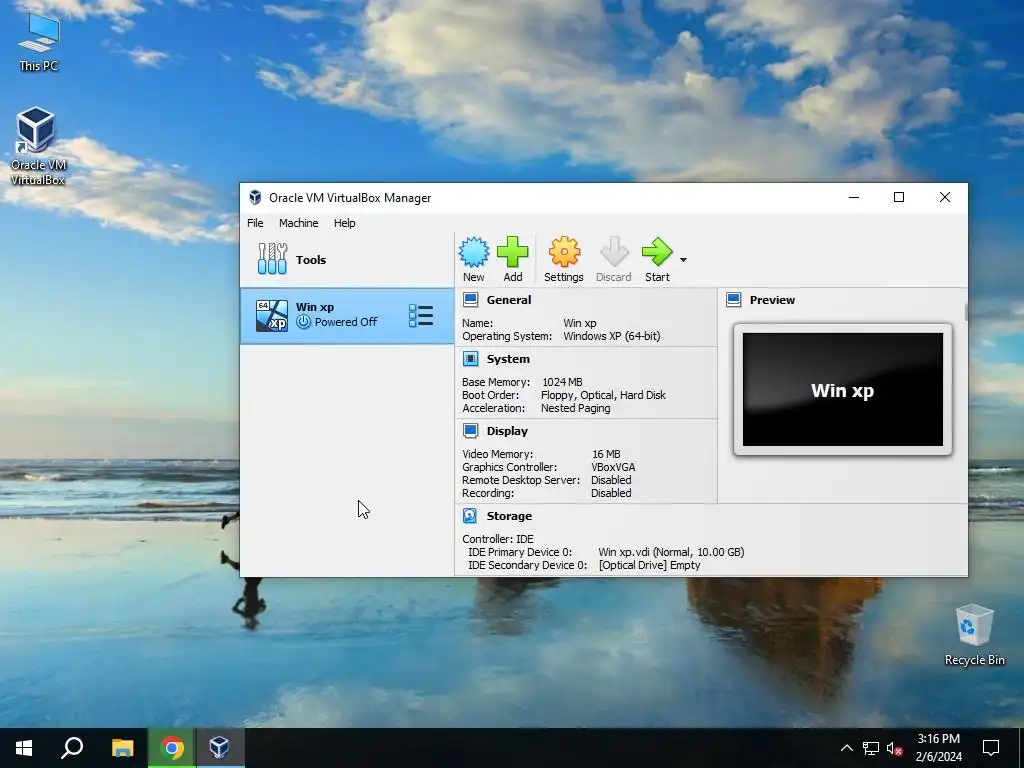This screenshot has height=768, width=1024.
Task: Click the General section icon
Action: click(470, 300)
